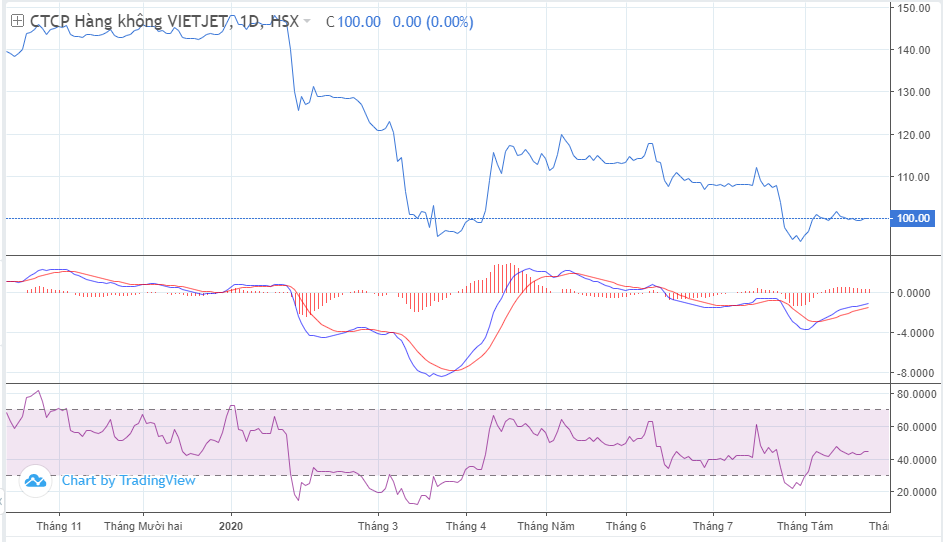This screenshot has height=542, width=943.
Task: Expand the chart legend plus box icon
Action: 17,21
